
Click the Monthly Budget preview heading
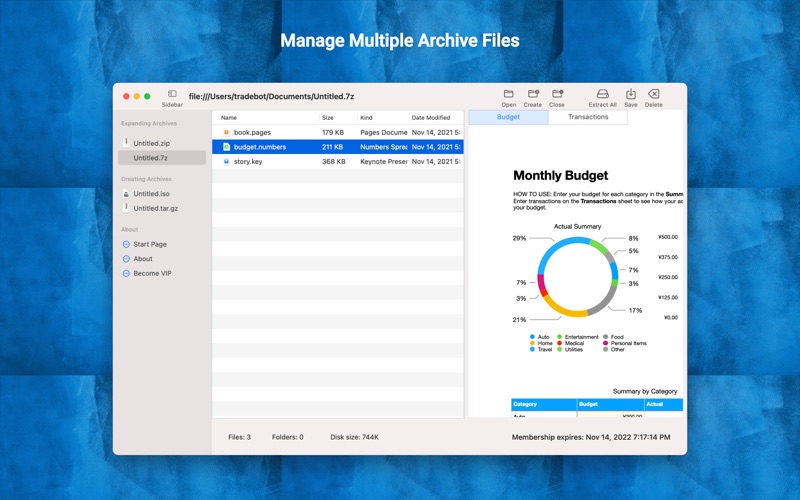(560, 176)
